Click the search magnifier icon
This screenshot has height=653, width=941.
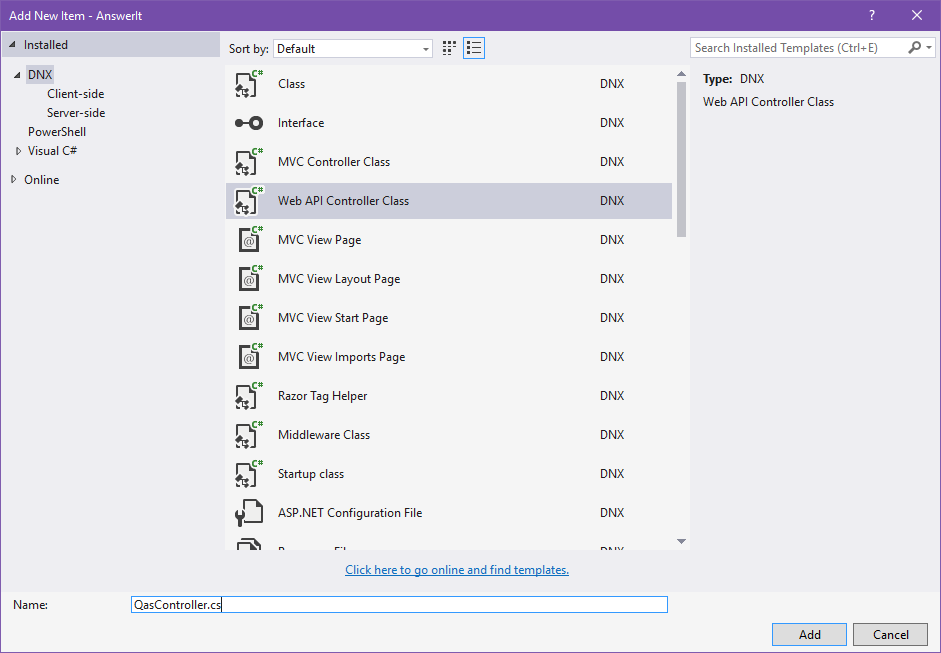pyautogui.click(x=915, y=47)
